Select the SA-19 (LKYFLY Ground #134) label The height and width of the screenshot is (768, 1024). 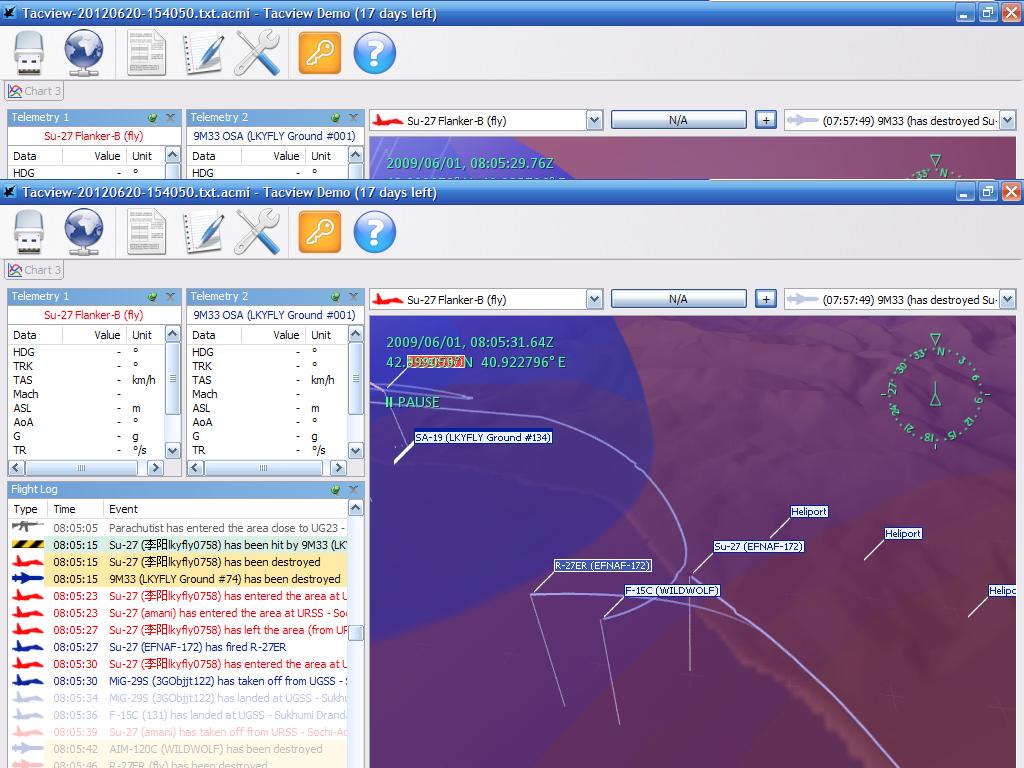(x=483, y=438)
